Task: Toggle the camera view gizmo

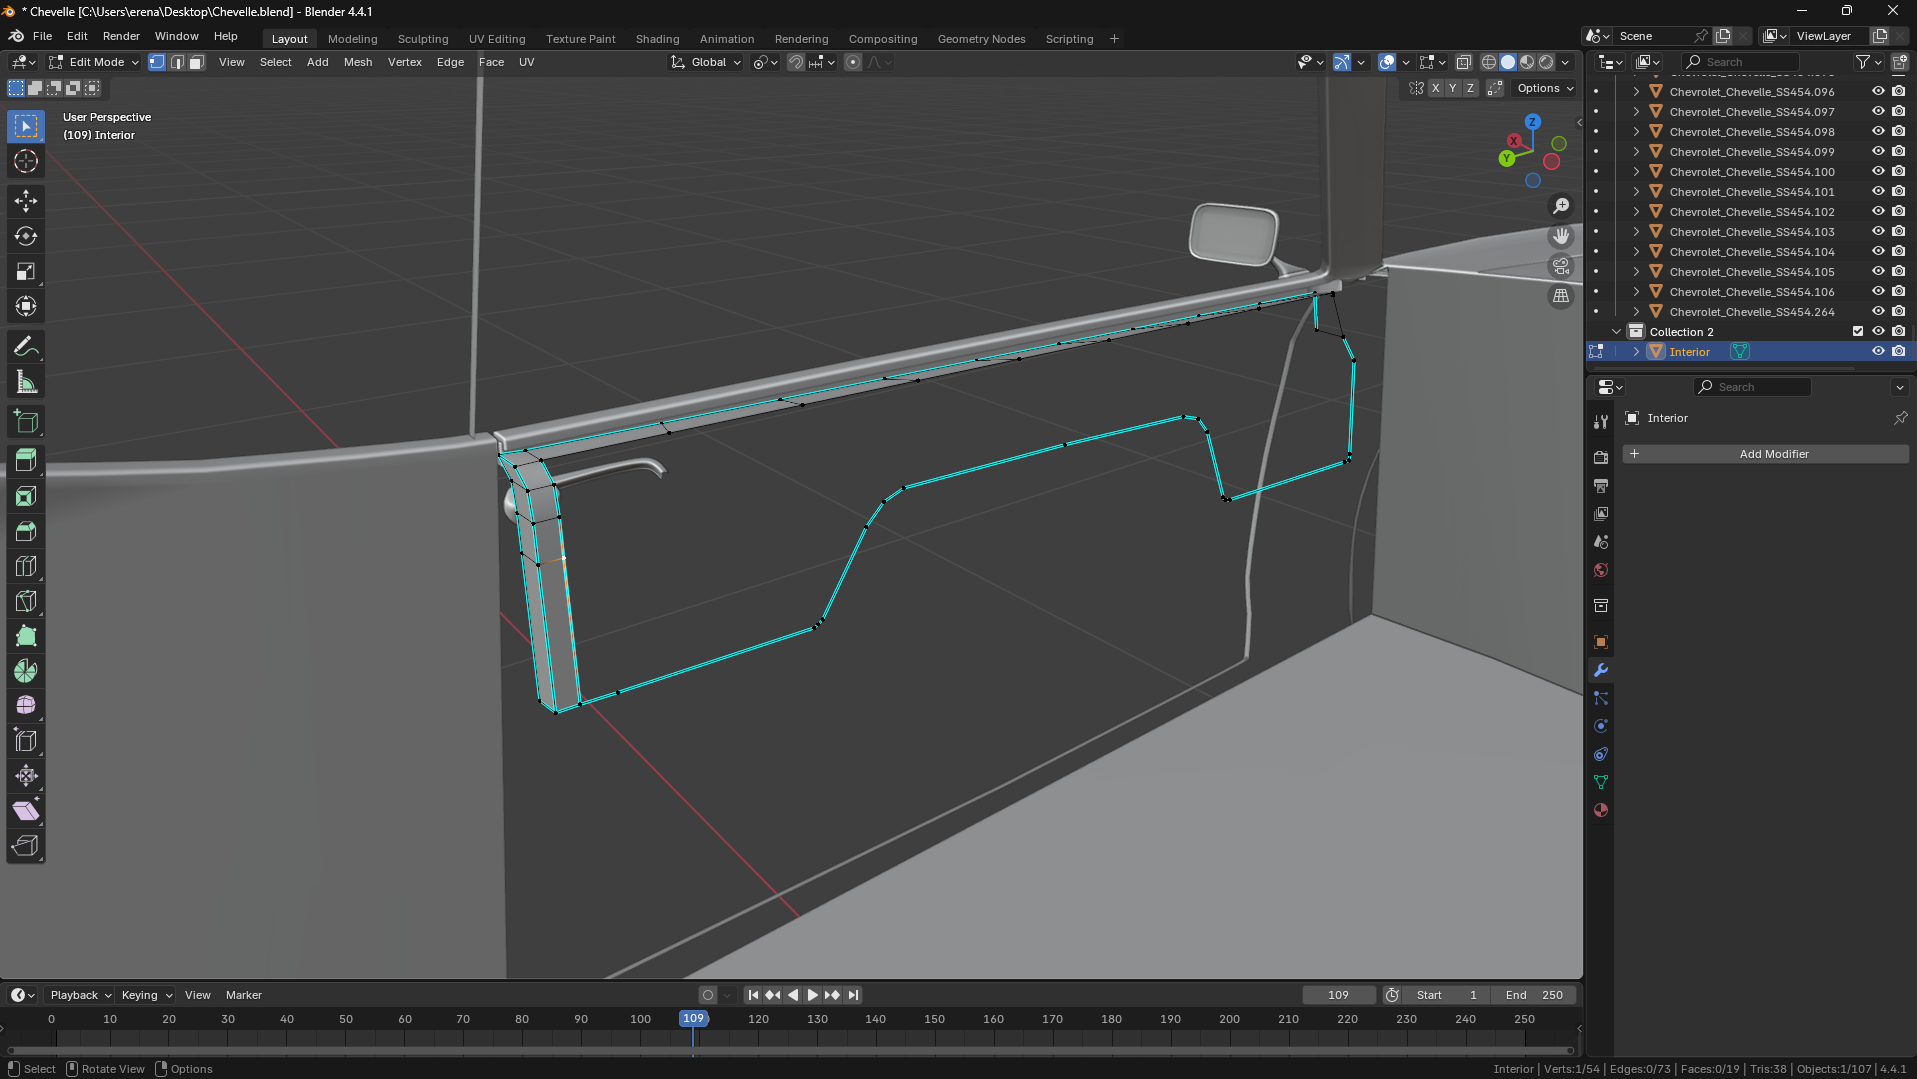Action: pyautogui.click(x=1561, y=266)
